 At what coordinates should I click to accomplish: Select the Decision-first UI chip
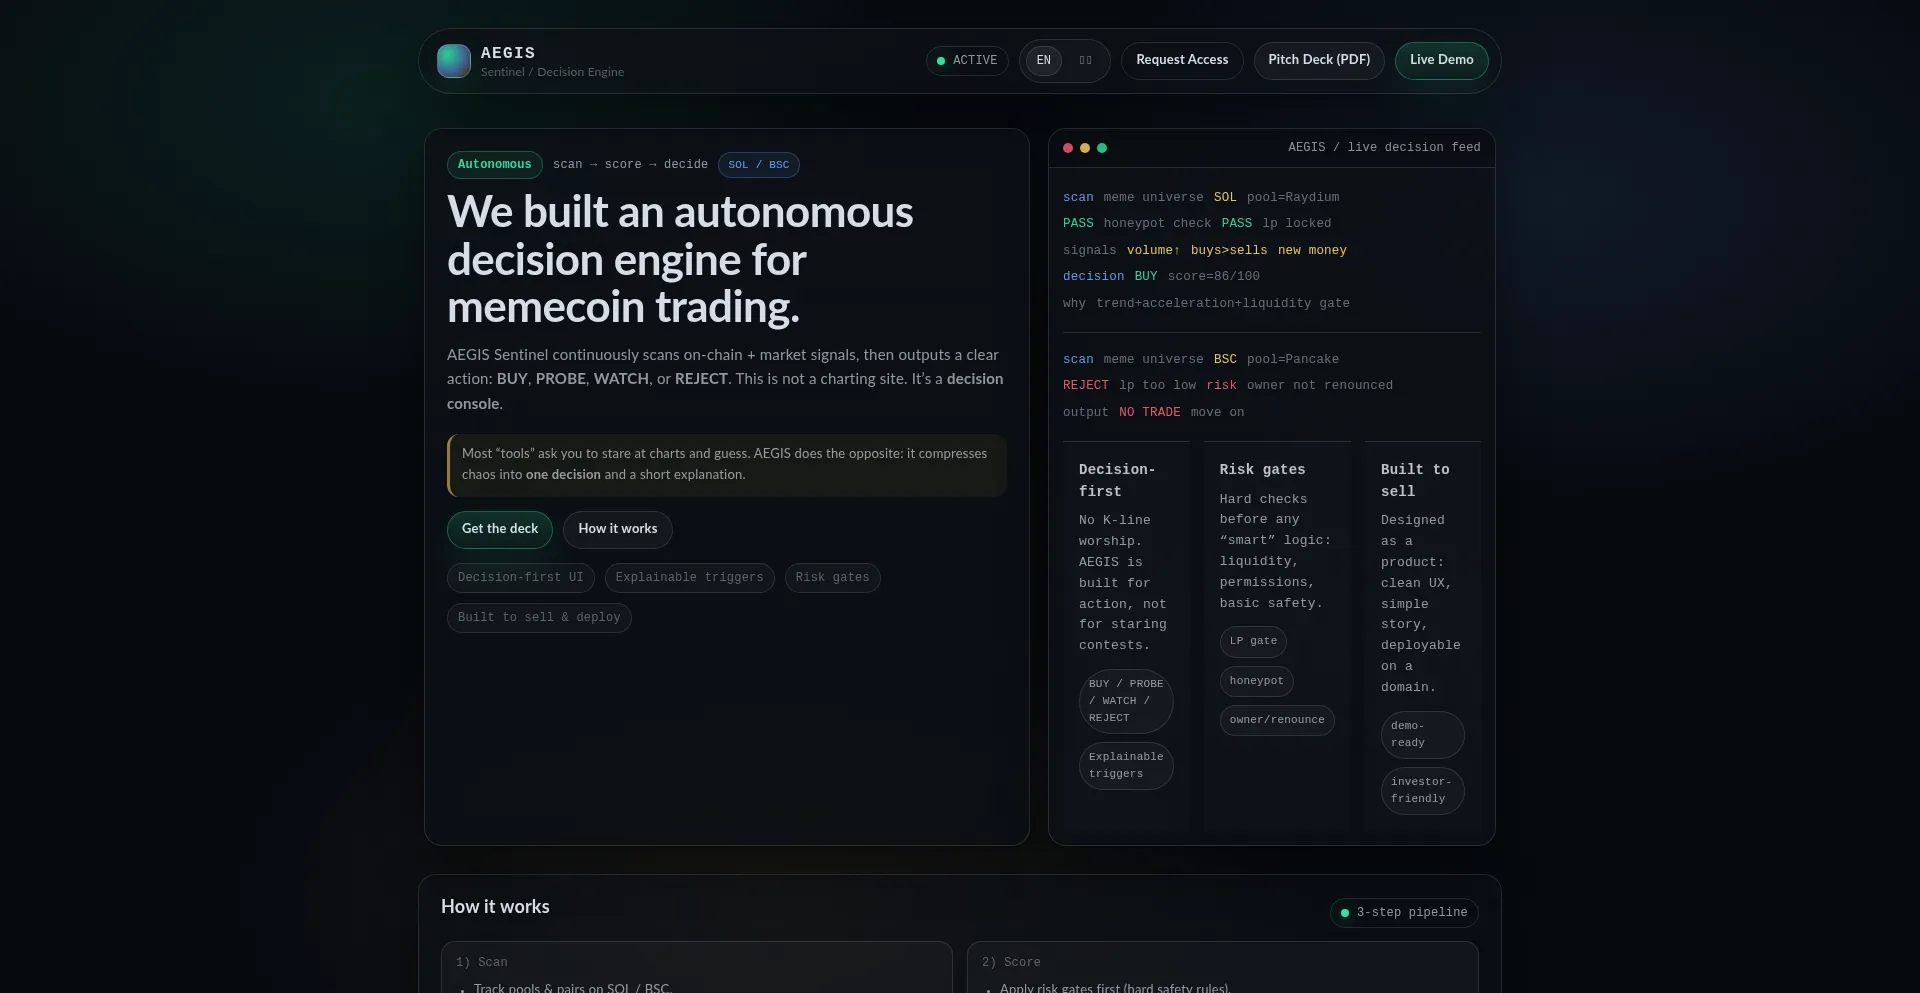(x=520, y=578)
